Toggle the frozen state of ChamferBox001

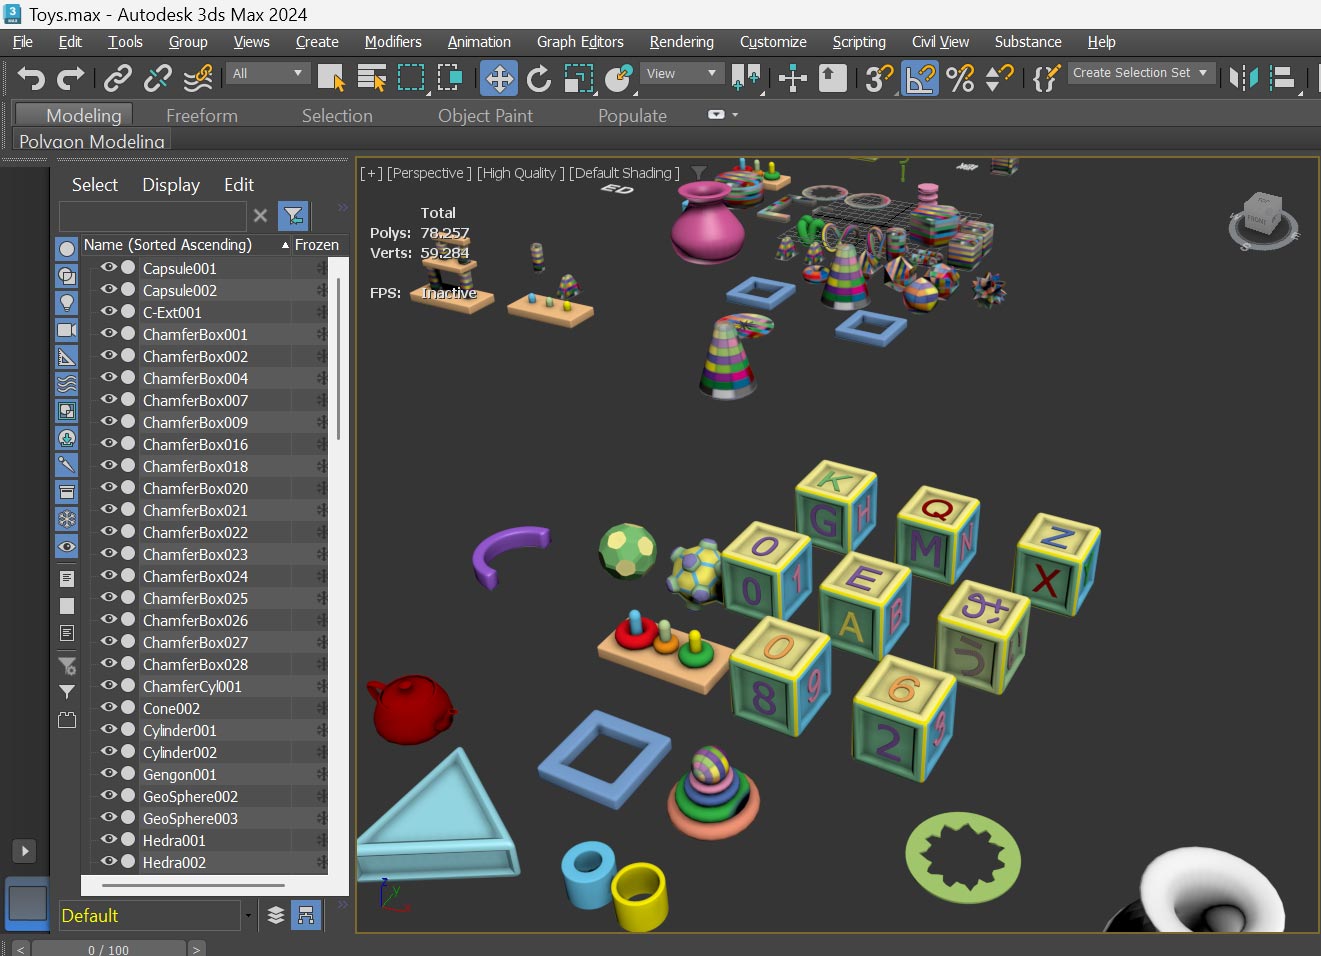pos(321,335)
